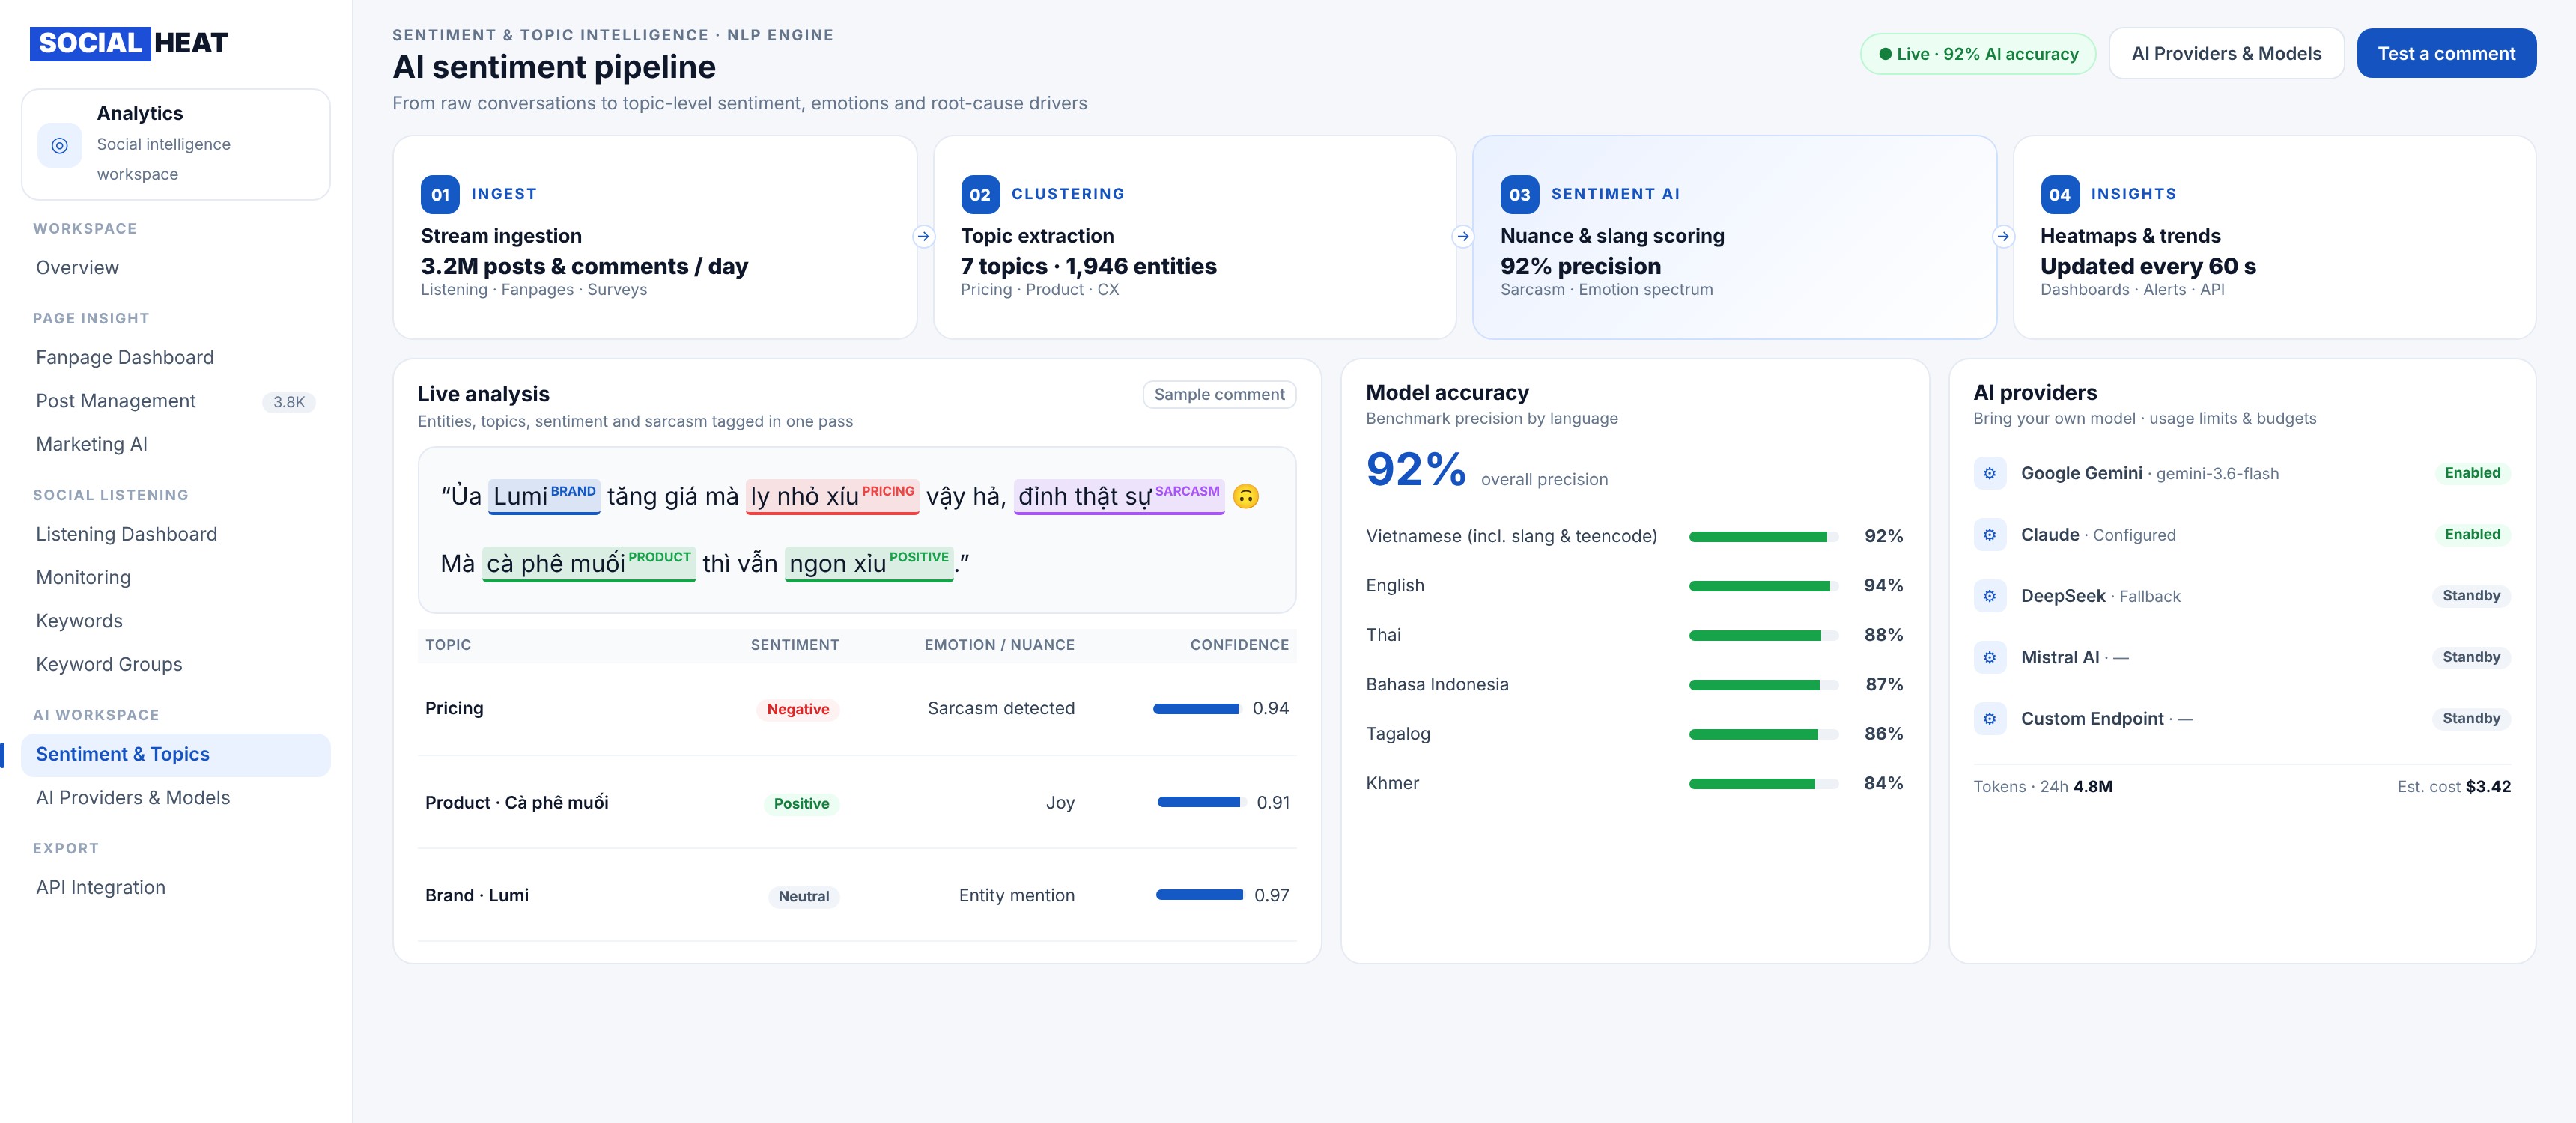The width and height of the screenshot is (2576, 1123).
Task: Click the DeepSeek provider gear icon
Action: pyautogui.click(x=1989, y=596)
